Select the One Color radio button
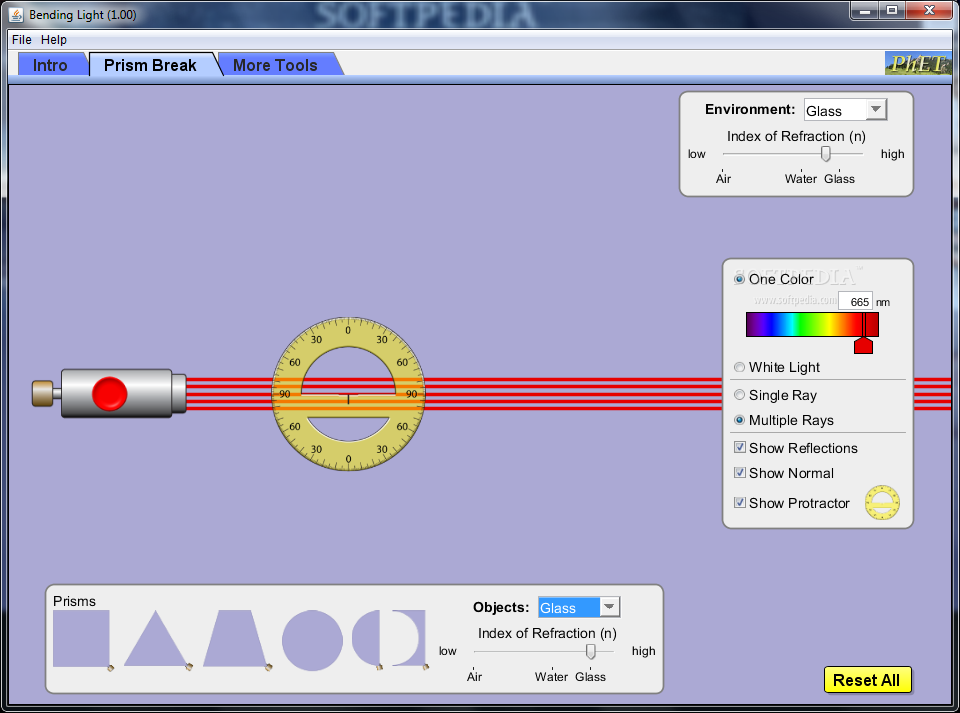 pos(740,279)
